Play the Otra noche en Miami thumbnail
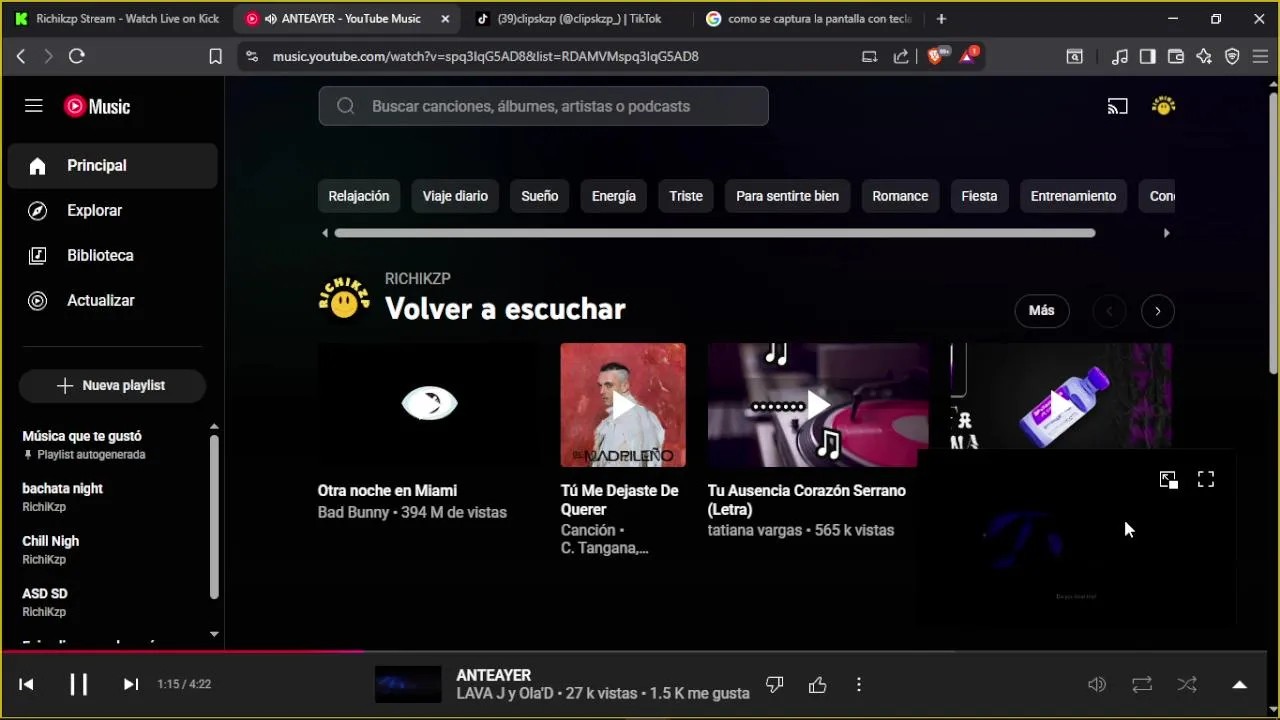Screen dimensions: 1280x720 click(x=429, y=405)
